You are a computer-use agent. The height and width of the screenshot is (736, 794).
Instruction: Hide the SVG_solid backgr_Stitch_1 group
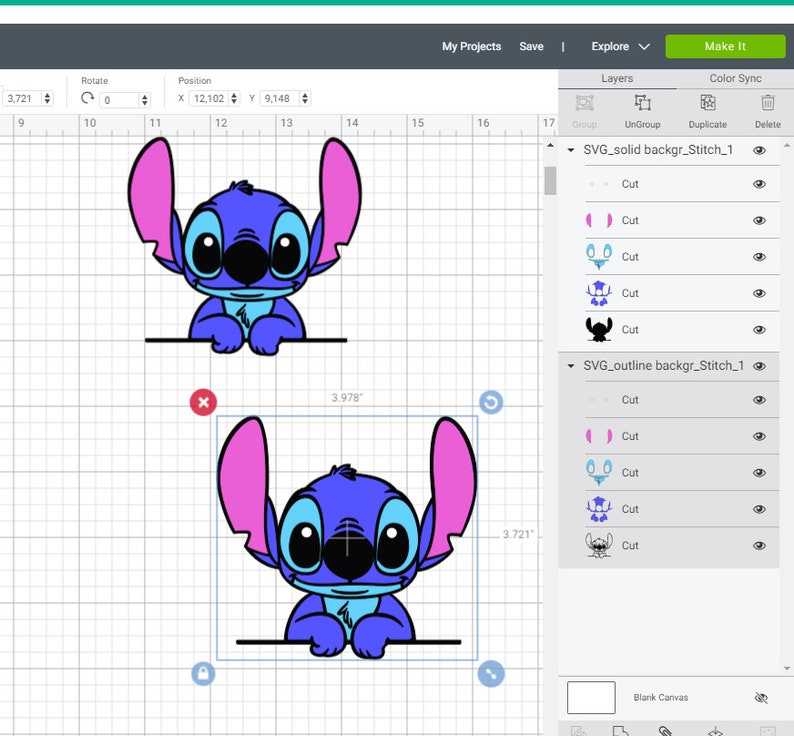pyautogui.click(x=759, y=150)
